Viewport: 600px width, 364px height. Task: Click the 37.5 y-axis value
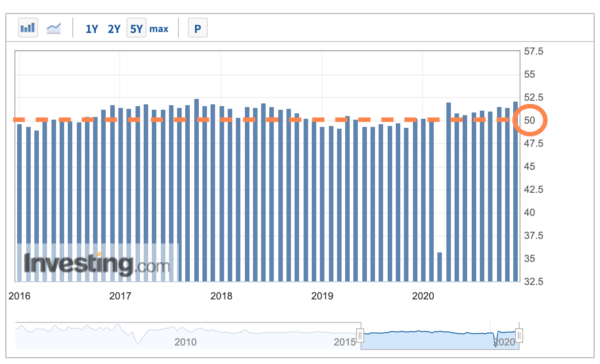pos(533,235)
